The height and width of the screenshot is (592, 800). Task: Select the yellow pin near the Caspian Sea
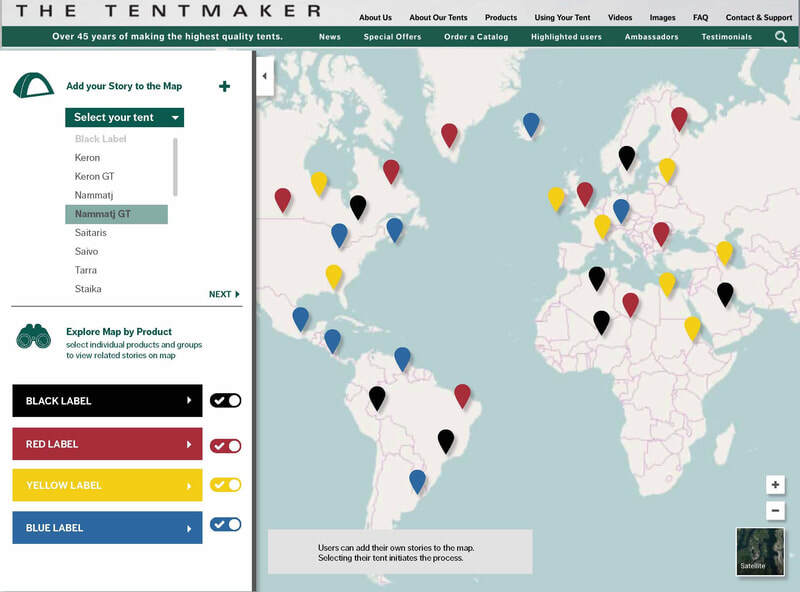pos(724,253)
